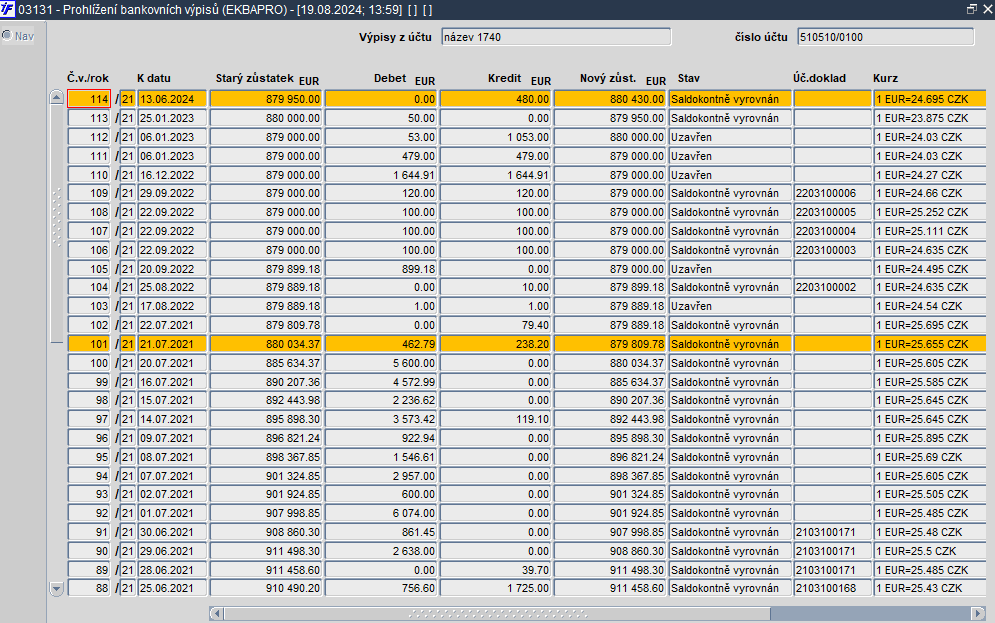Screen dimensions: 995x623
Task: Click exchange rate 1 EUR=24.695 CZK
Action: 930,99
